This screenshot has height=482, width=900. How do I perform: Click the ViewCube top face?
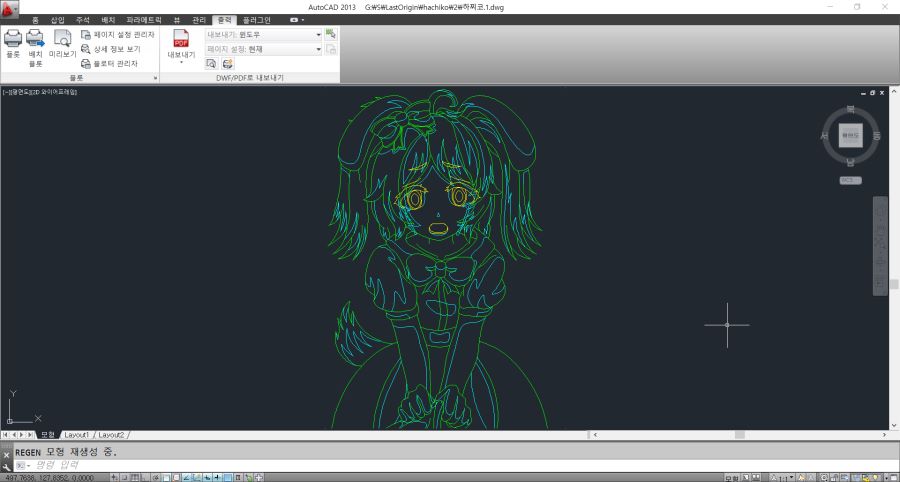pos(850,134)
